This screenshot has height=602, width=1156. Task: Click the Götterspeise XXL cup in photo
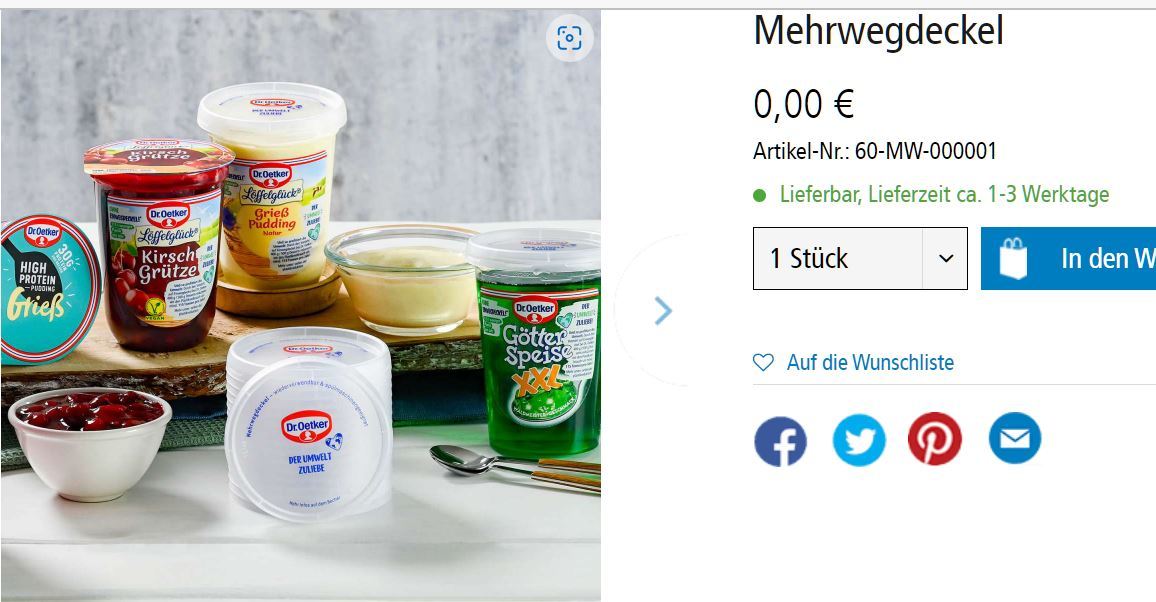(536, 343)
